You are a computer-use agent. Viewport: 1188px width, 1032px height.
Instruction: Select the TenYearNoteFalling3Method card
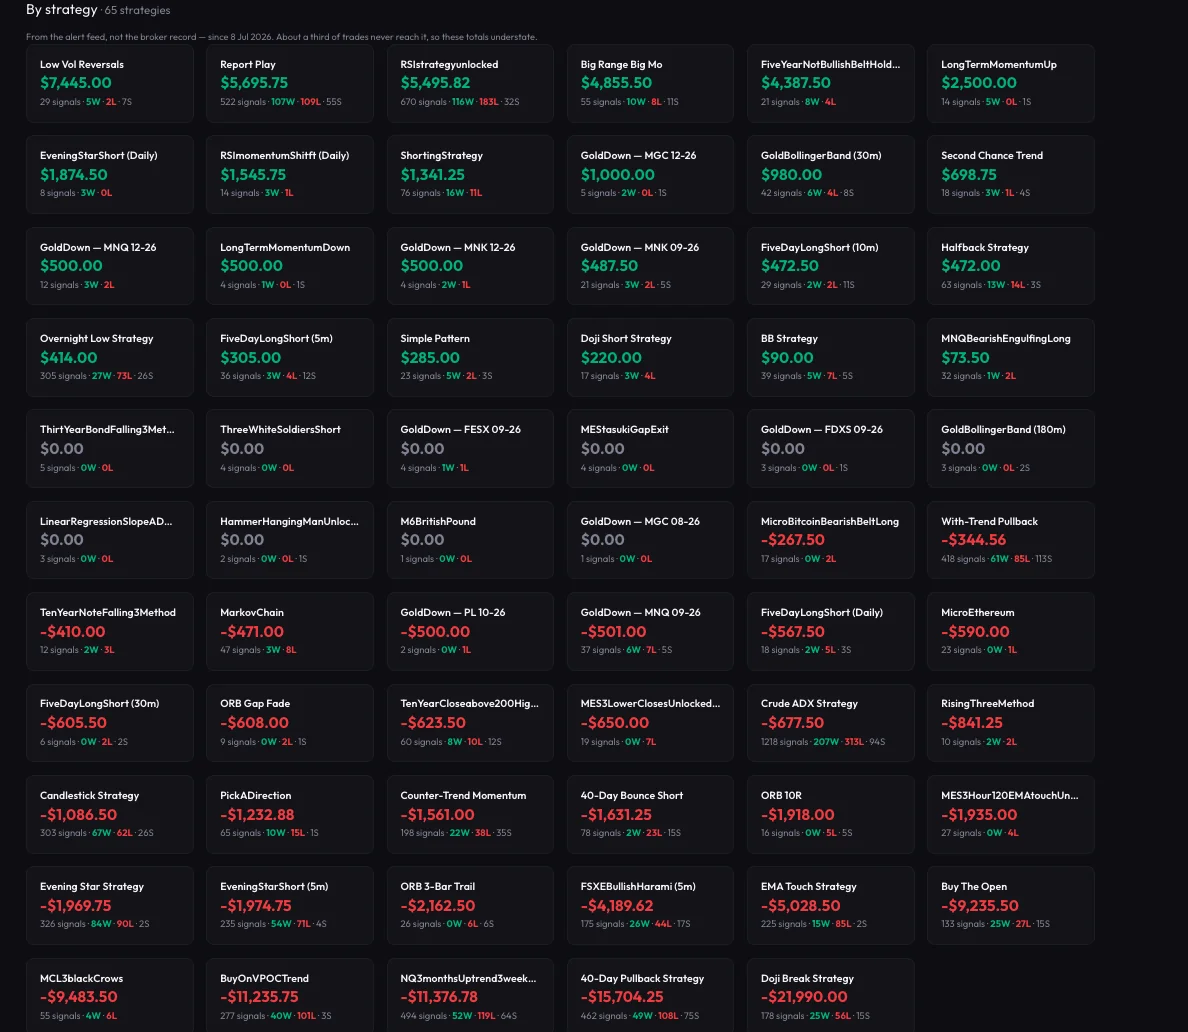[110, 631]
